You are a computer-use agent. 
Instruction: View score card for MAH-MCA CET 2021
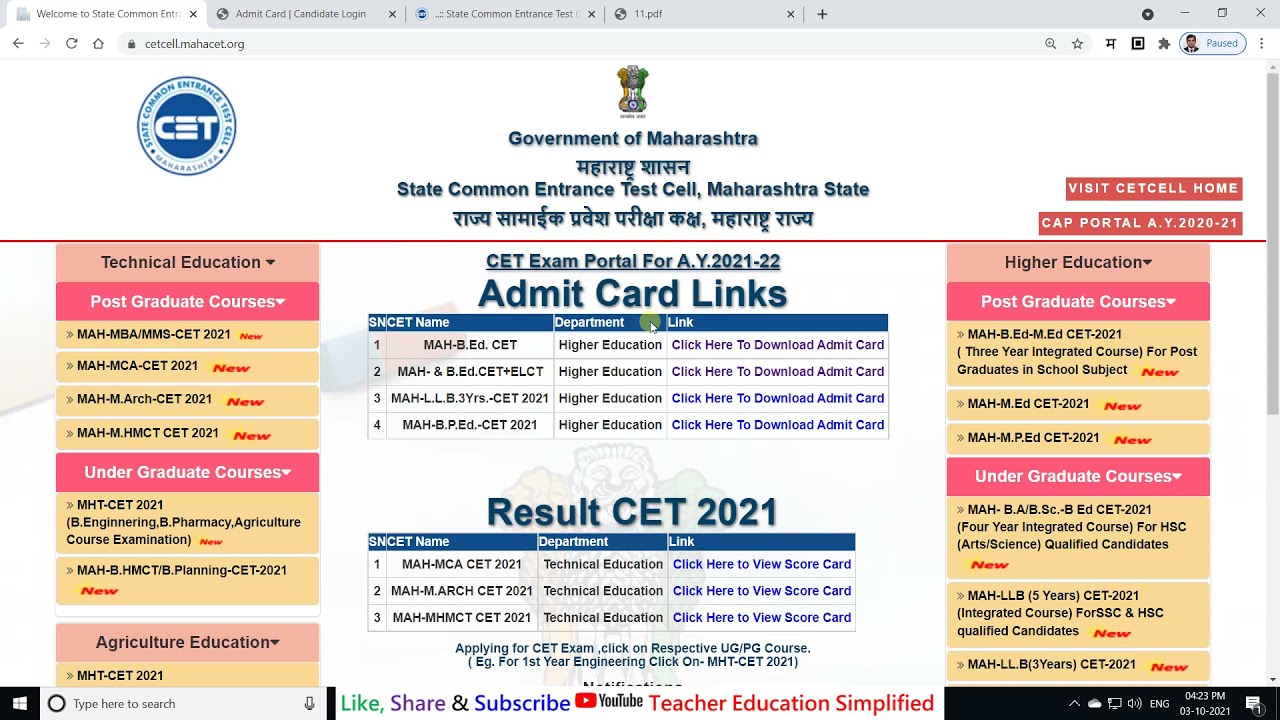(761, 564)
